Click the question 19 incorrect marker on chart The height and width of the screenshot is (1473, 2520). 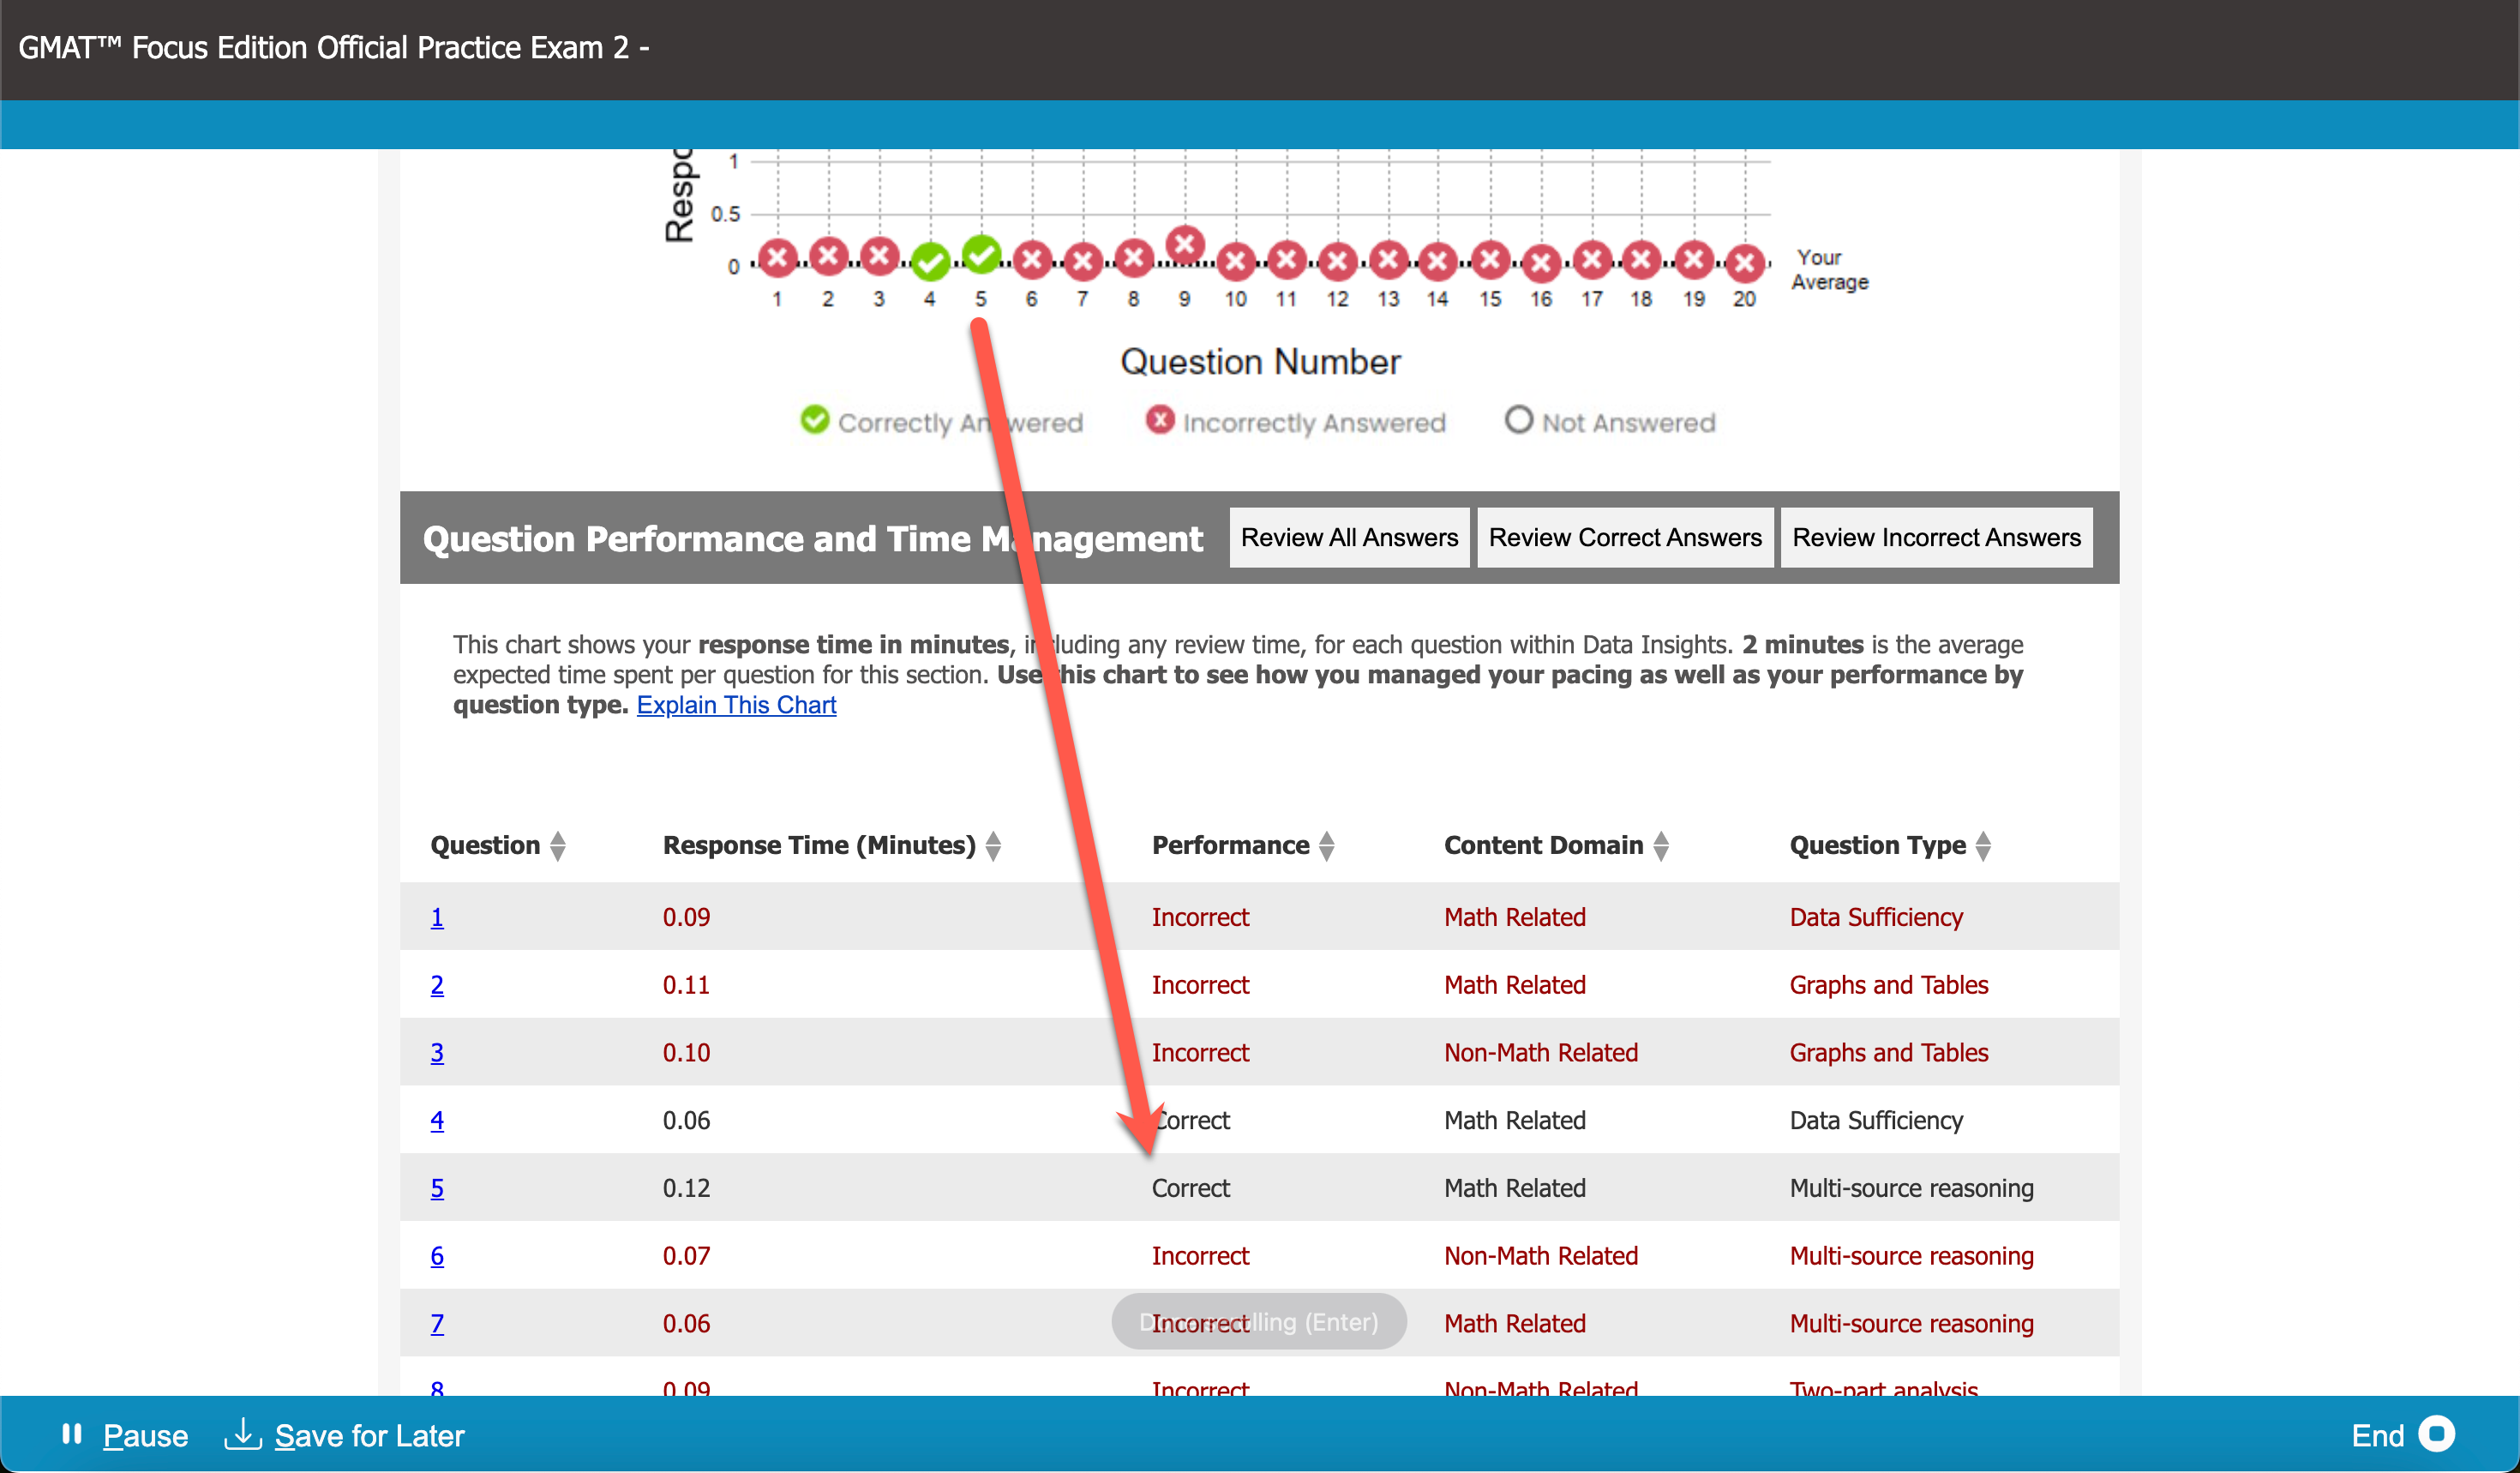1695,260
